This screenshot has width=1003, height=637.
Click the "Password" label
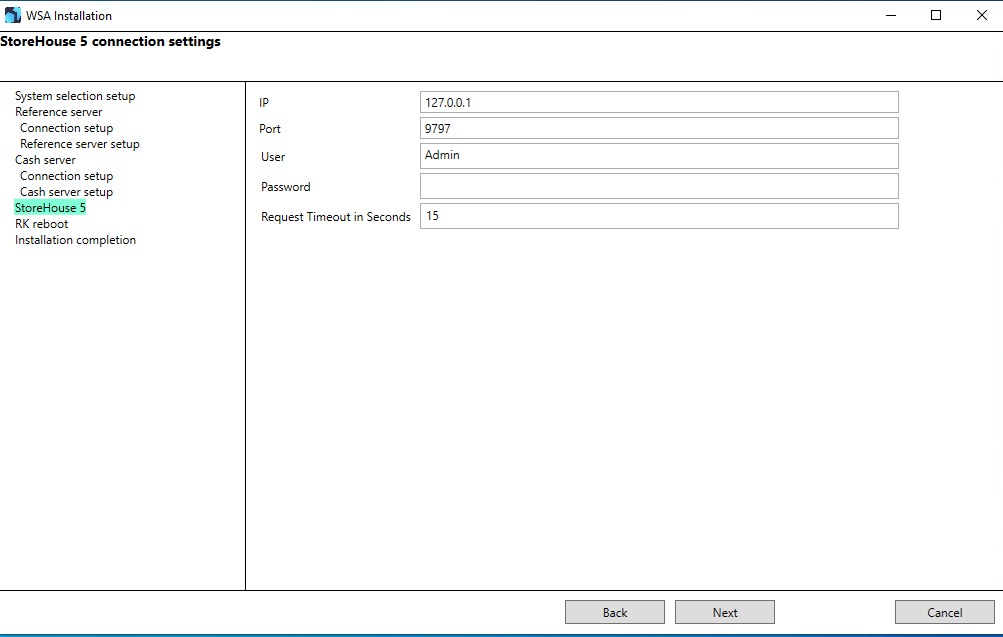click(285, 187)
